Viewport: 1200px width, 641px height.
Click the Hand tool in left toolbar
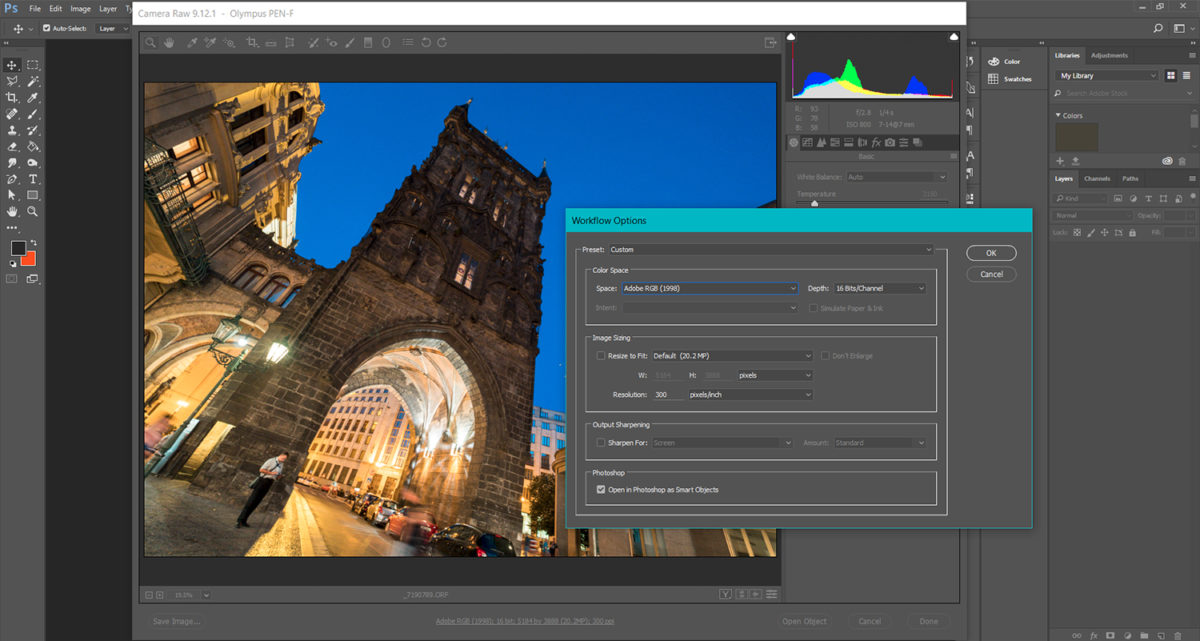click(x=12, y=212)
